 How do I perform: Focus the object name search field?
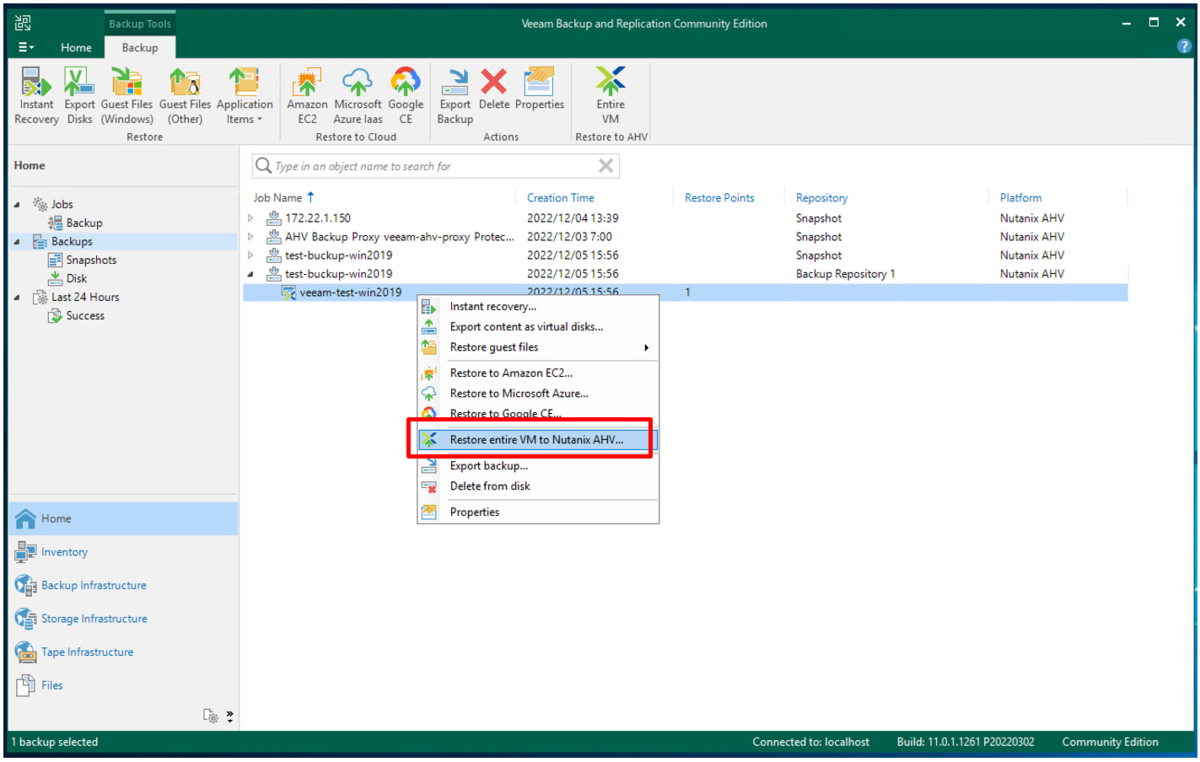point(434,166)
